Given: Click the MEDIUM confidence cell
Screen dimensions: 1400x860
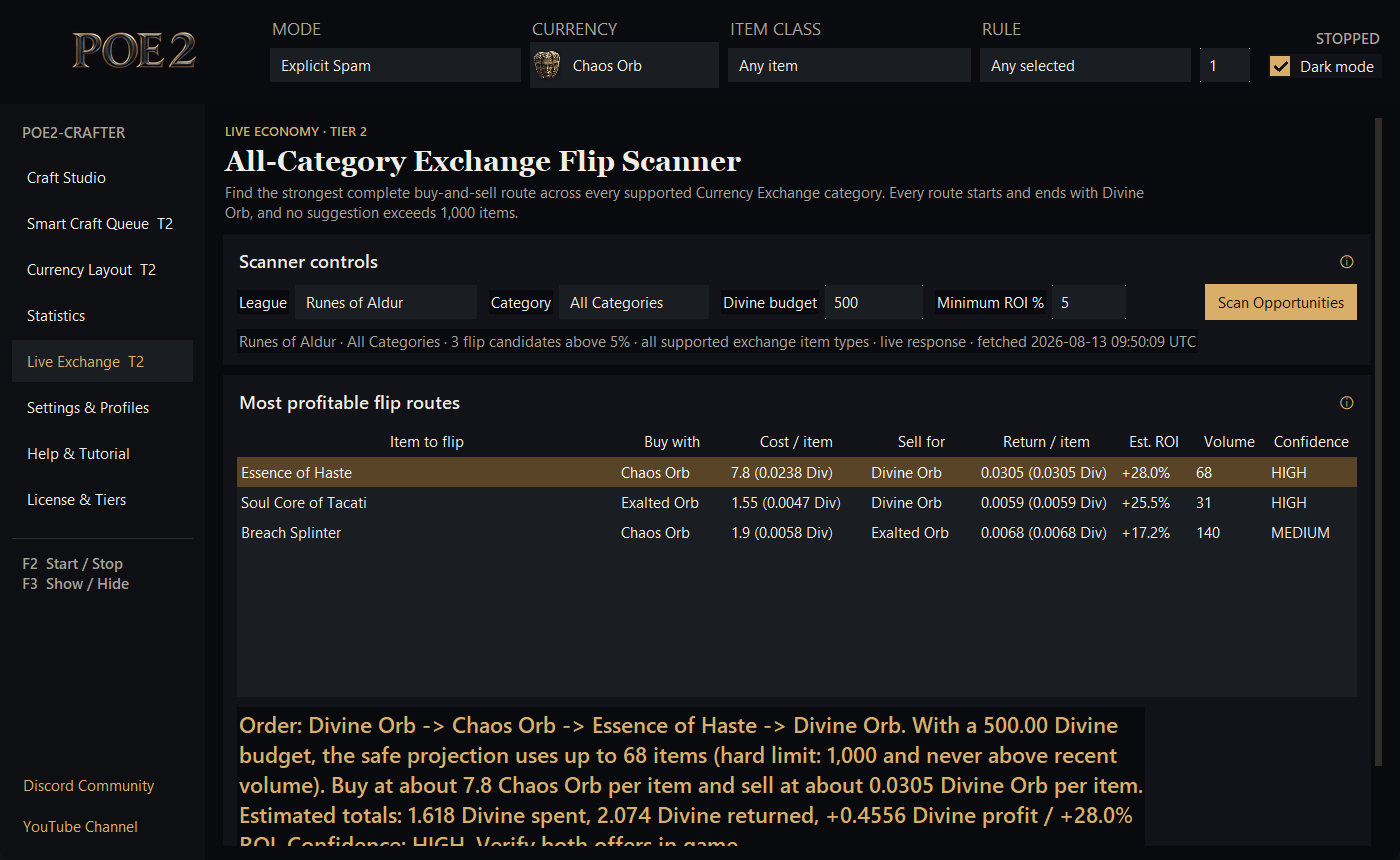Looking at the screenshot, I should click(1300, 533).
